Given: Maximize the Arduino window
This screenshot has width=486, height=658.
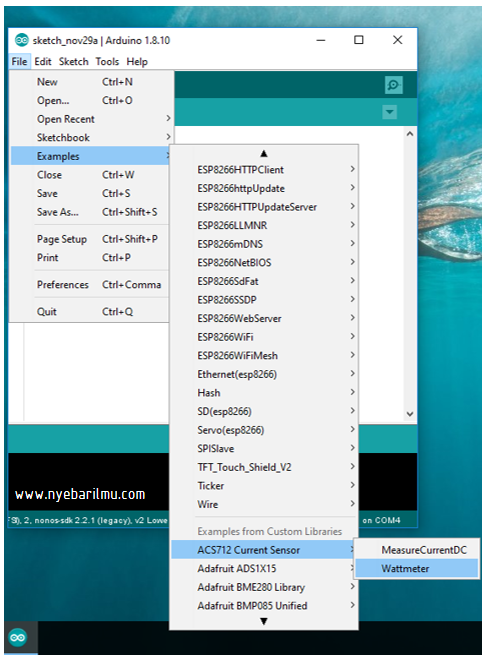Looking at the screenshot, I should (359, 40).
